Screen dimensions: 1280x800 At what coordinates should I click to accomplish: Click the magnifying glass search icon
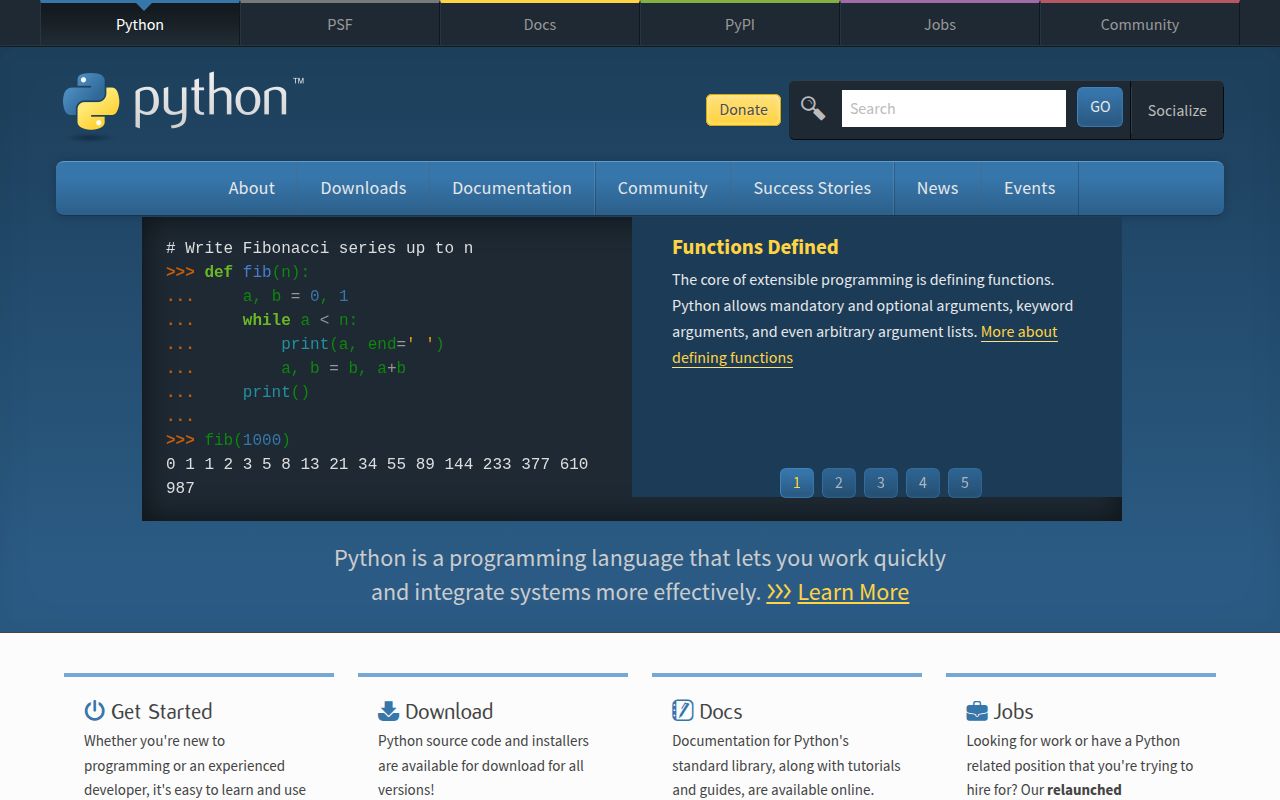point(813,109)
